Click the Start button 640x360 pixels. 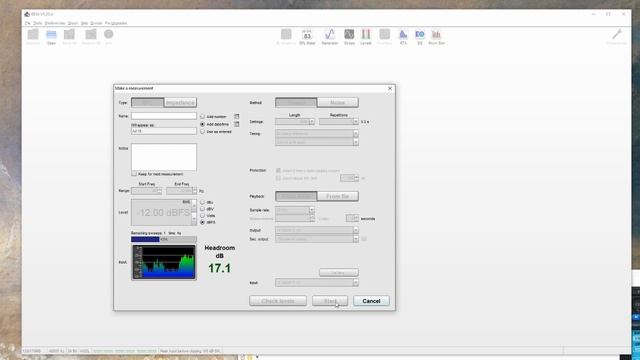tap(330, 301)
